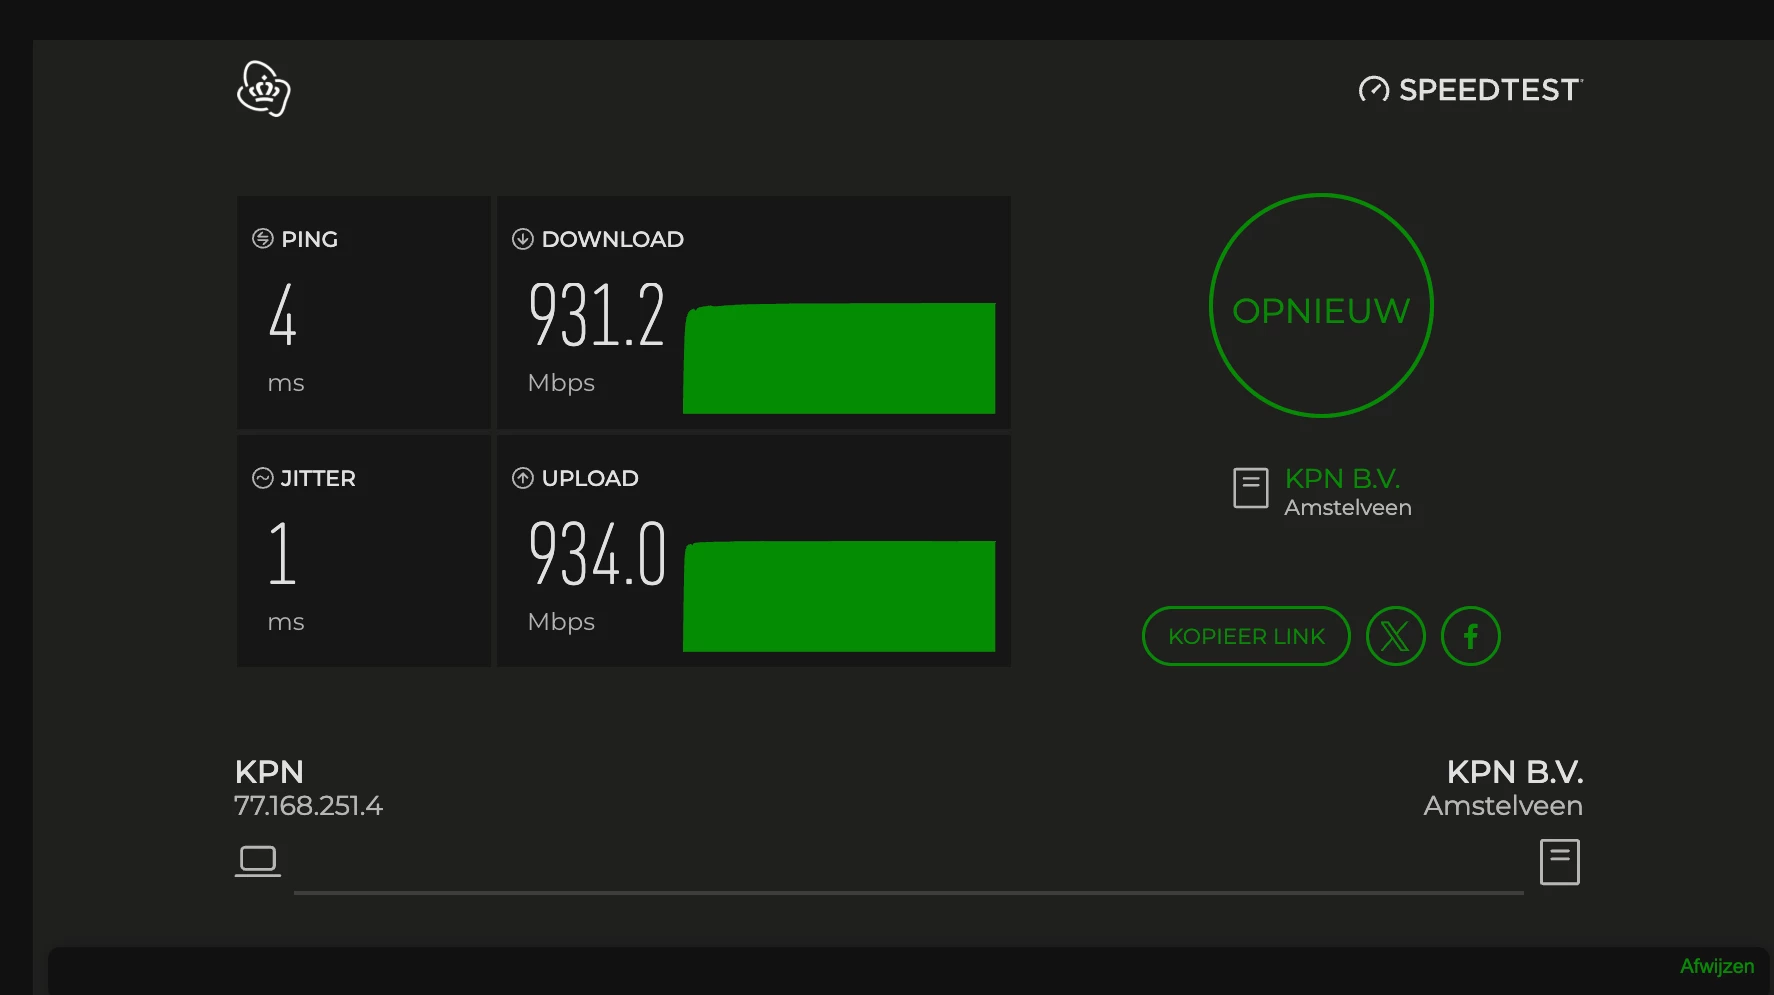Dismiss the banner via Afwijzen
The image size is (1774, 995).
pyautogui.click(x=1716, y=966)
